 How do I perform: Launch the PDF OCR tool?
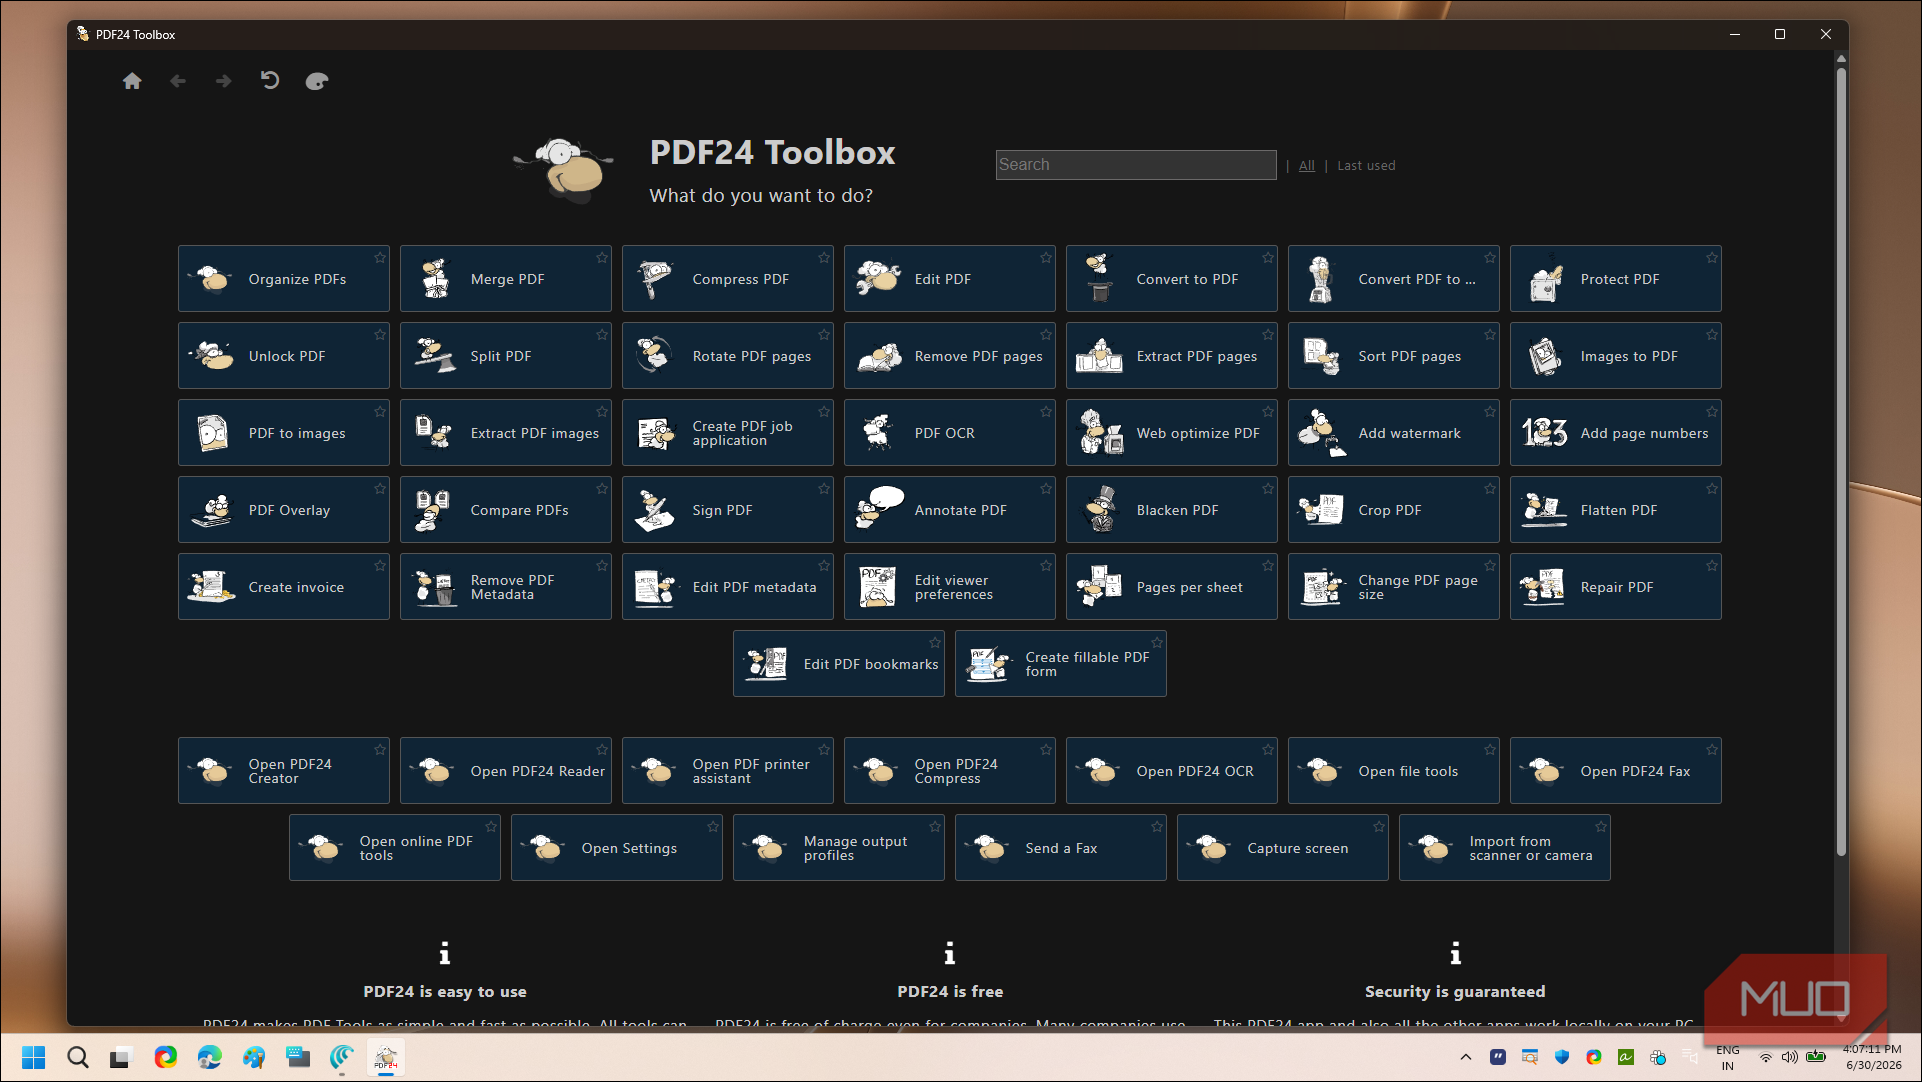pos(950,433)
